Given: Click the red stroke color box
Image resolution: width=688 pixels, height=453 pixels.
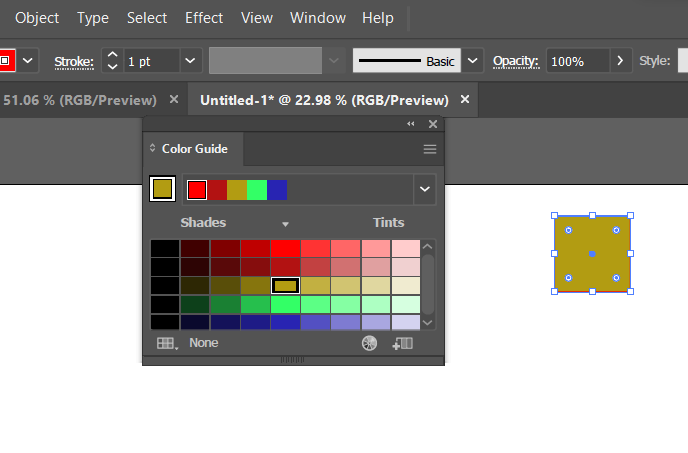Looking at the screenshot, I should (x=7, y=61).
